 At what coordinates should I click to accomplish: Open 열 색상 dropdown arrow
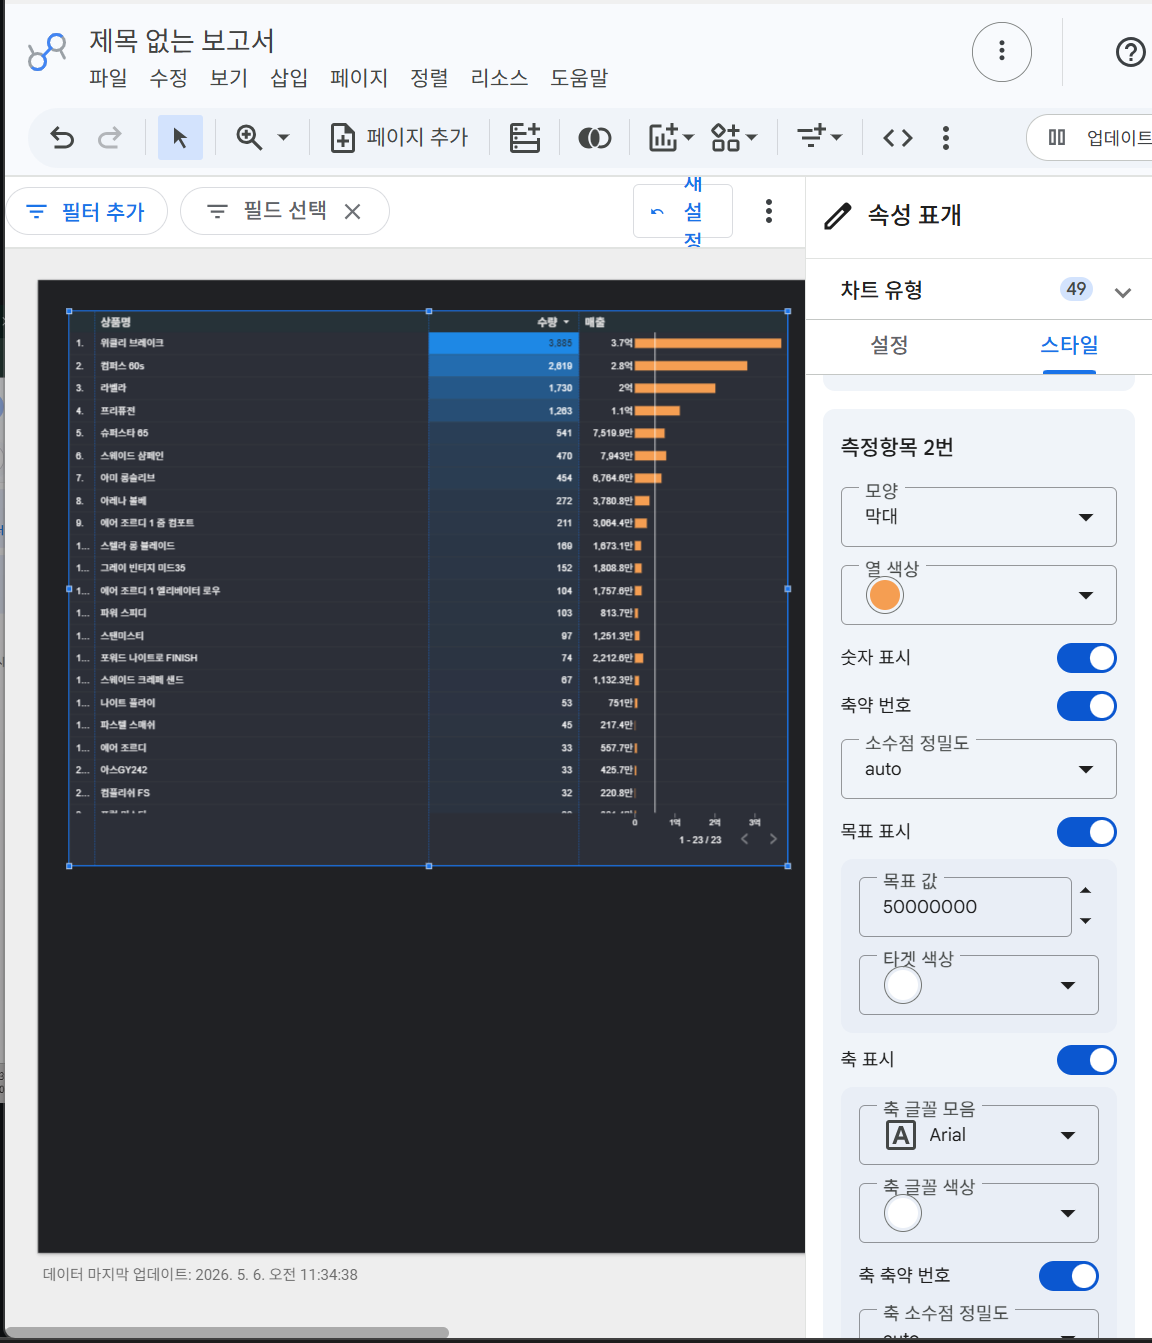tap(1086, 595)
